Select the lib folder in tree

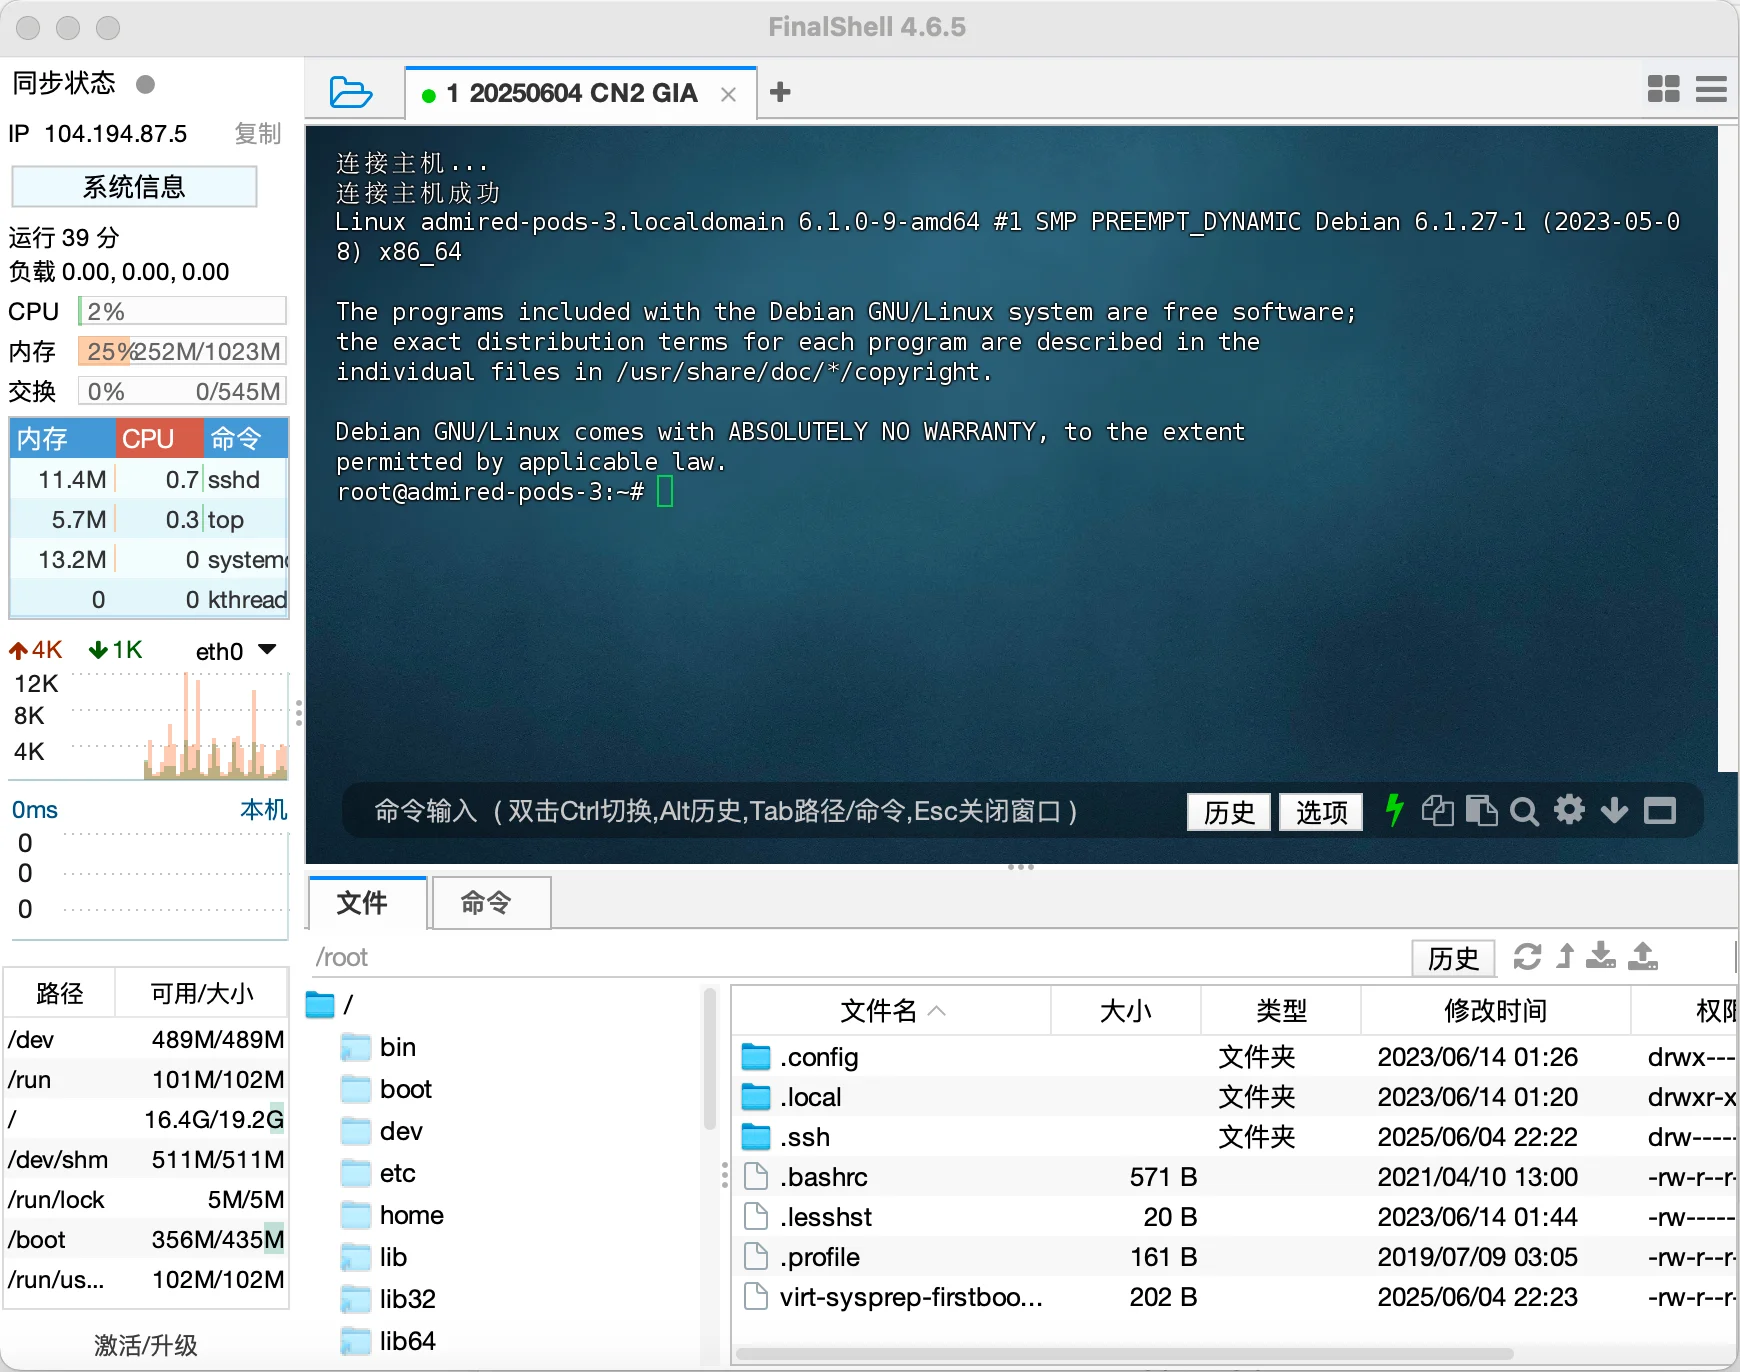coord(374,1257)
